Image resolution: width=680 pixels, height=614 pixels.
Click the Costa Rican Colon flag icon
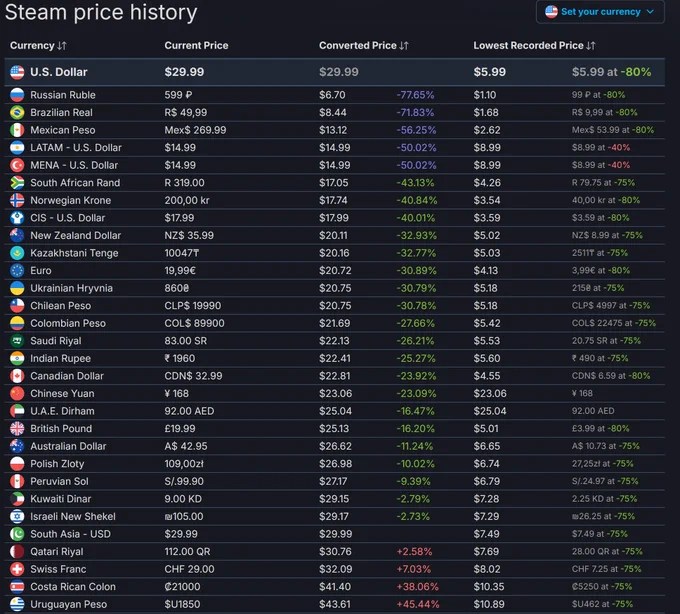point(17,587)
